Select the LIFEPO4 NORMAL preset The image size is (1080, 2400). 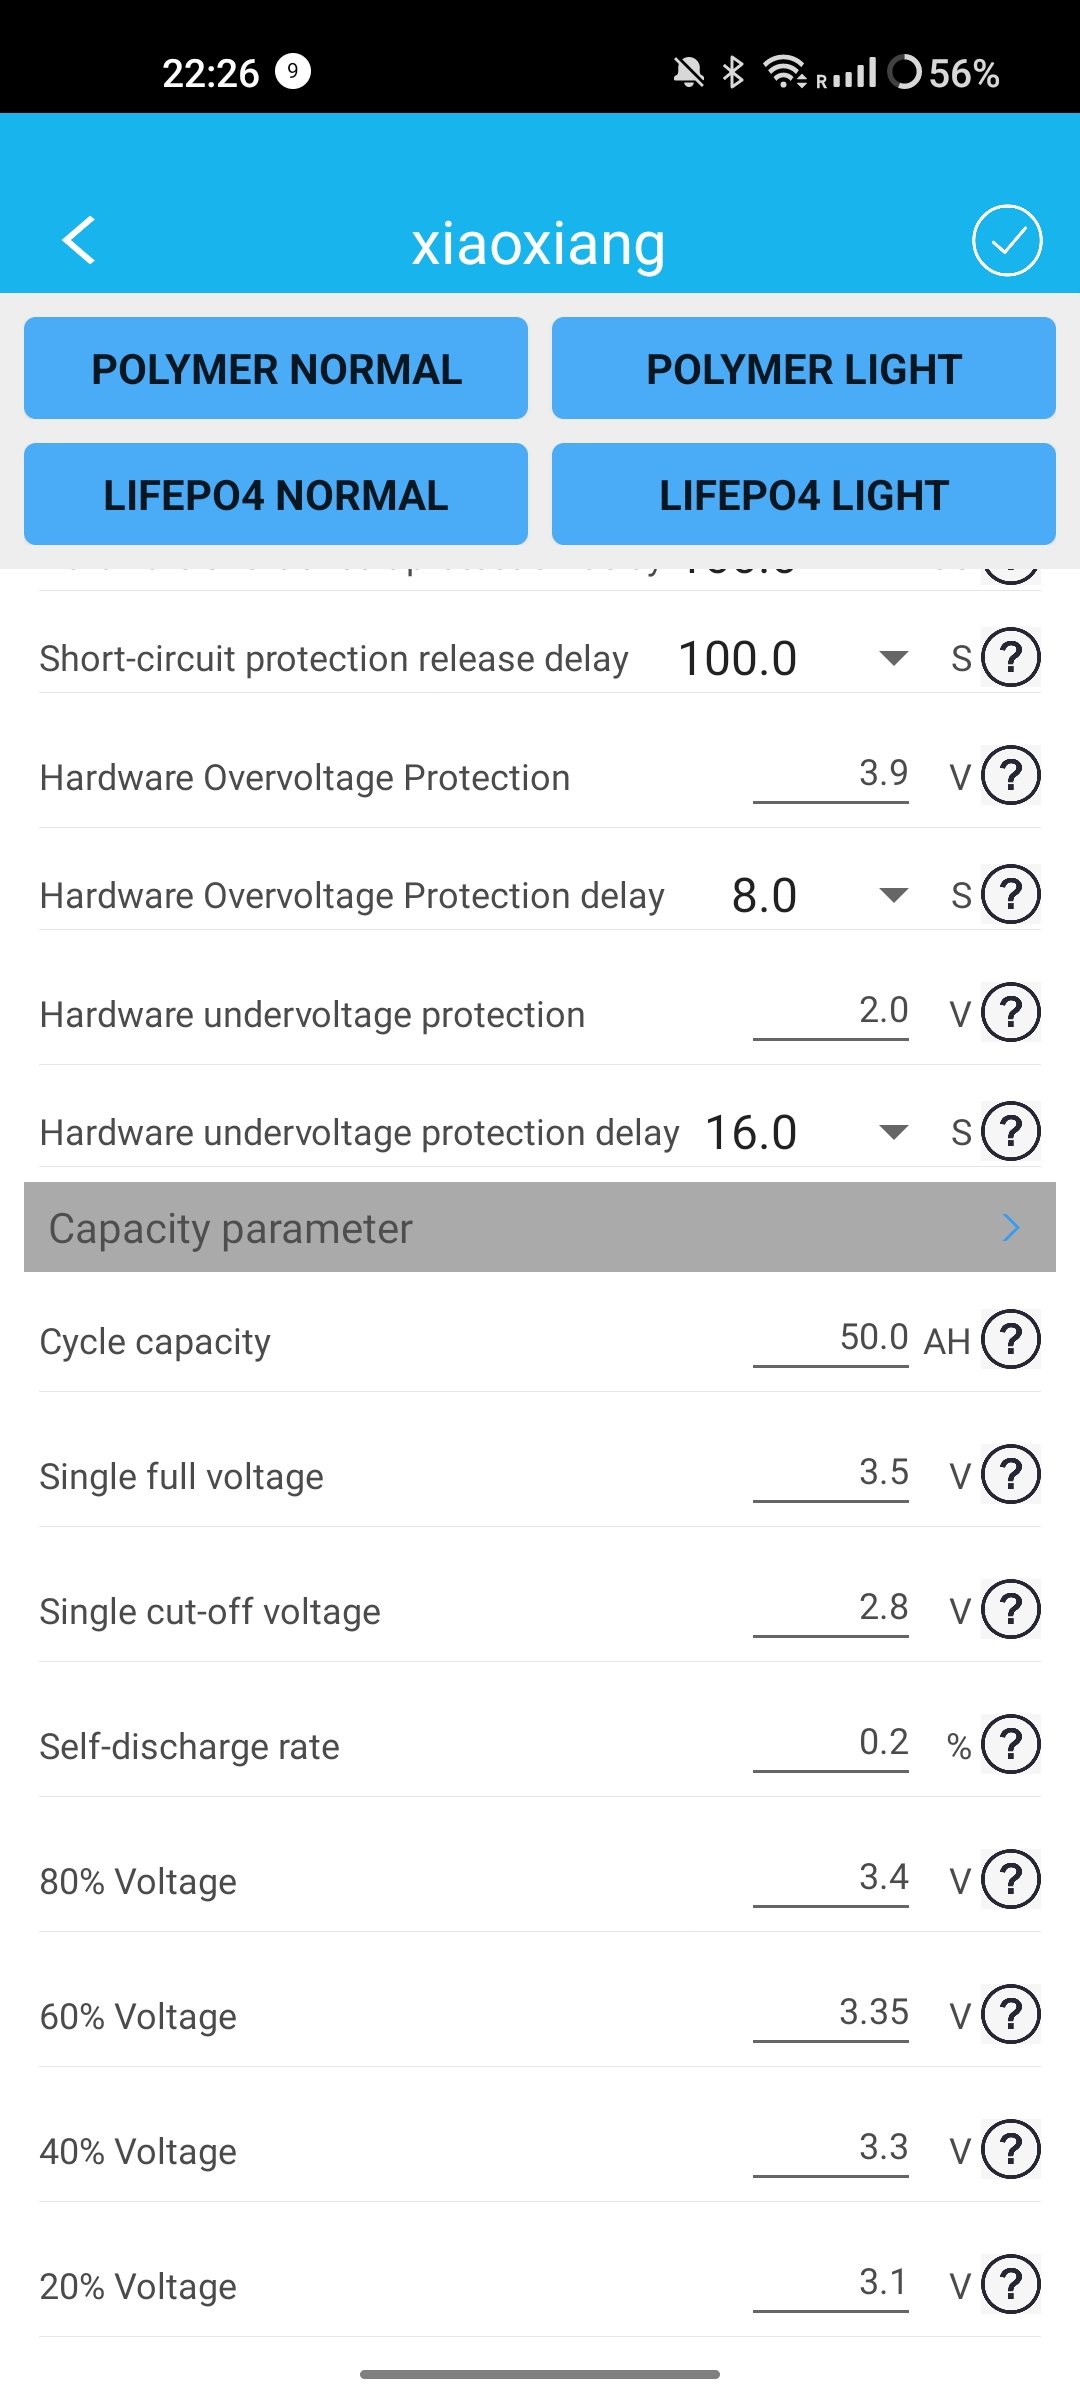(276, 494)
